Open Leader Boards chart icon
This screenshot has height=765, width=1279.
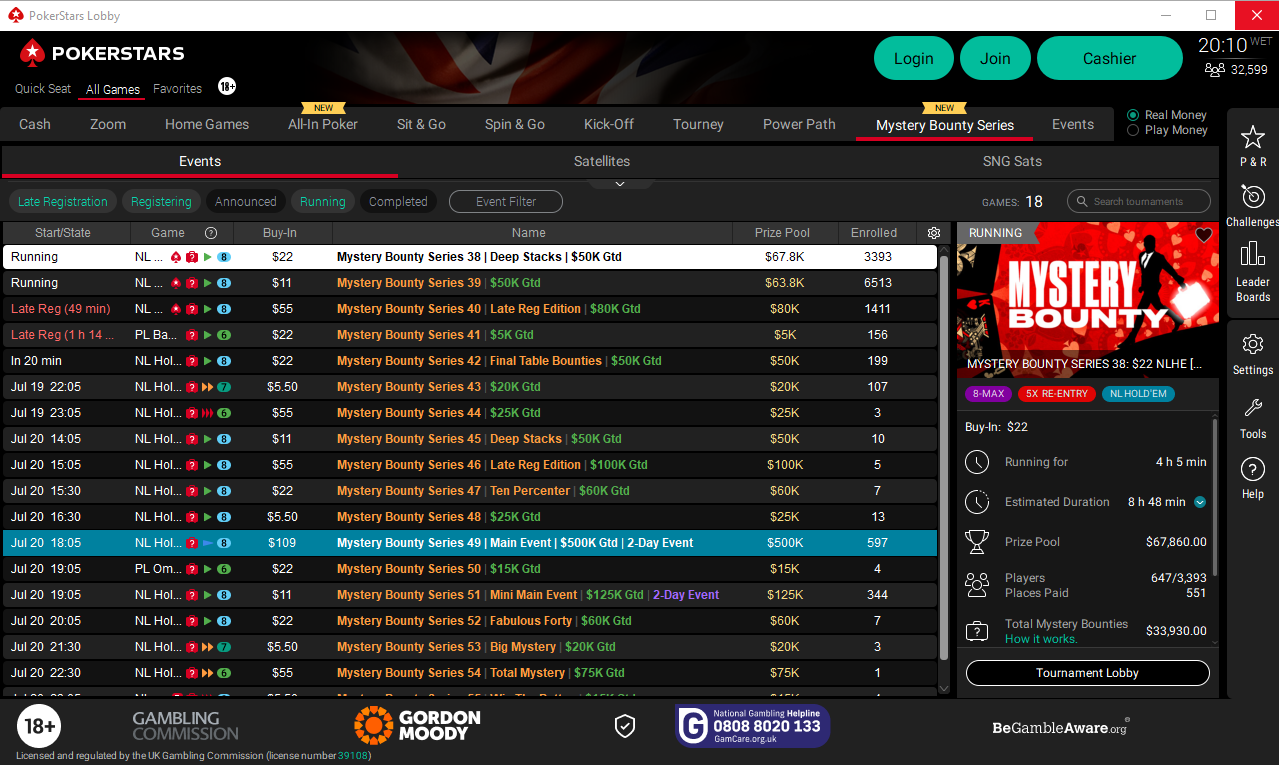pyautogui.click(x=1252, y=254)
